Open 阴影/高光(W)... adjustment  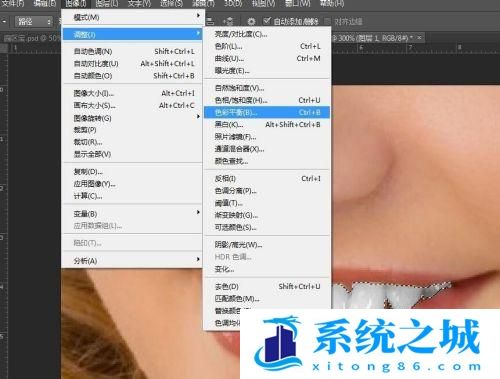click(x=267, y=245)
